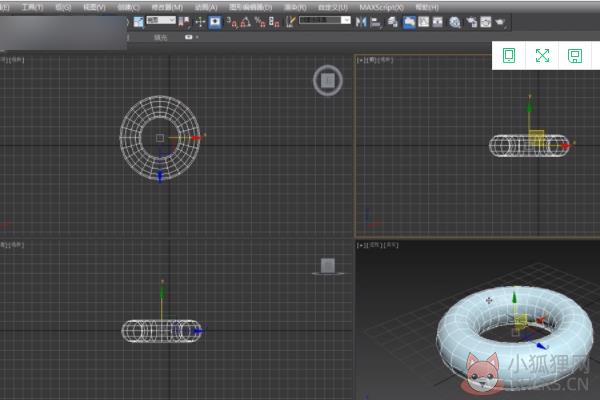
Task: Expand the named selection sets dropdown
Action: pyautogui.click(x=346, y=20)
